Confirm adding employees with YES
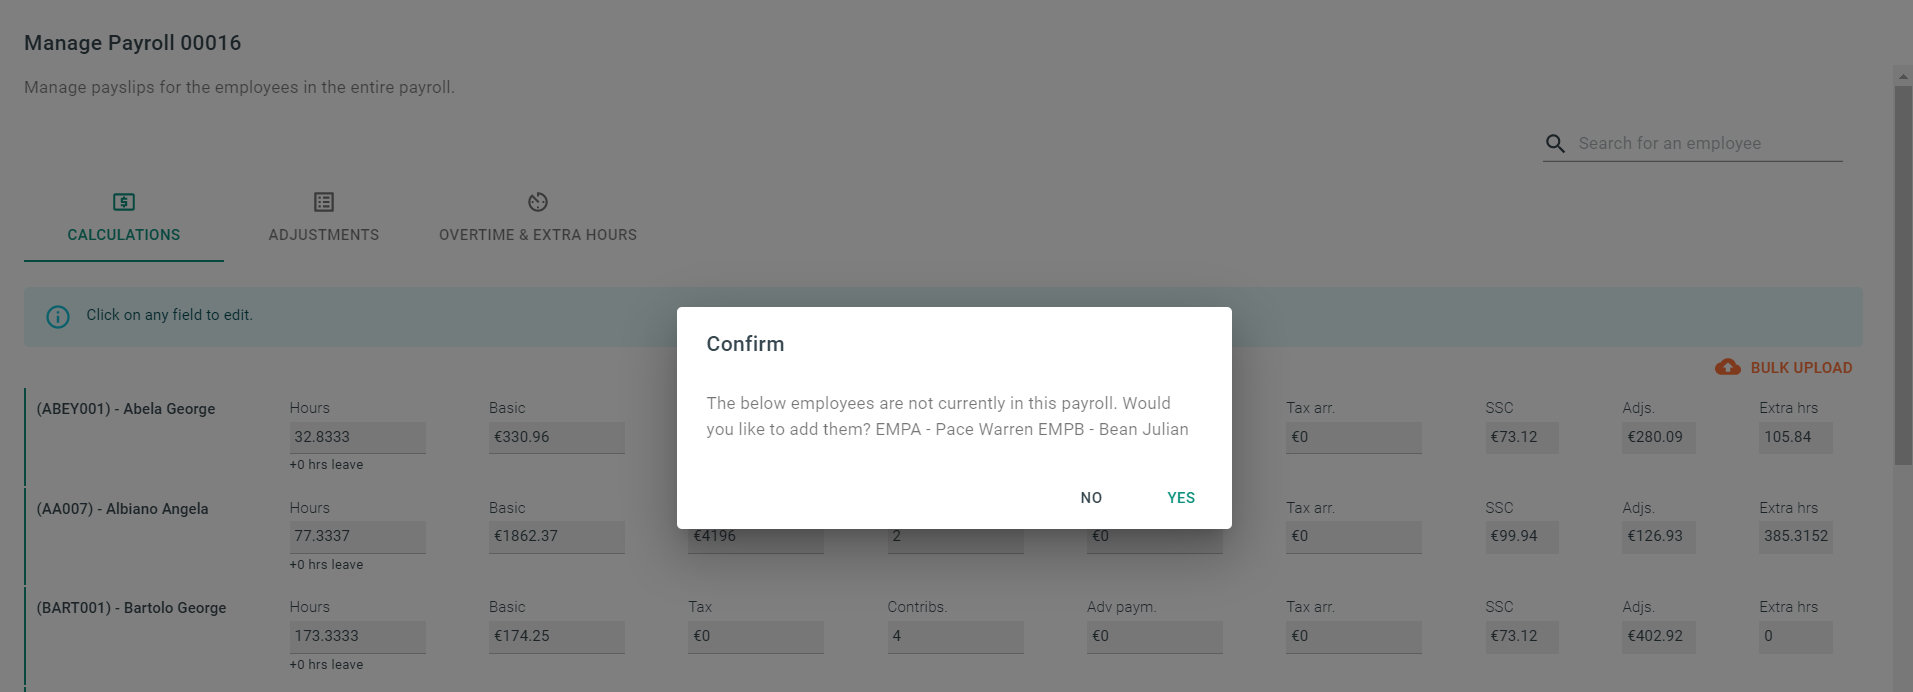 click(1181, 498)
